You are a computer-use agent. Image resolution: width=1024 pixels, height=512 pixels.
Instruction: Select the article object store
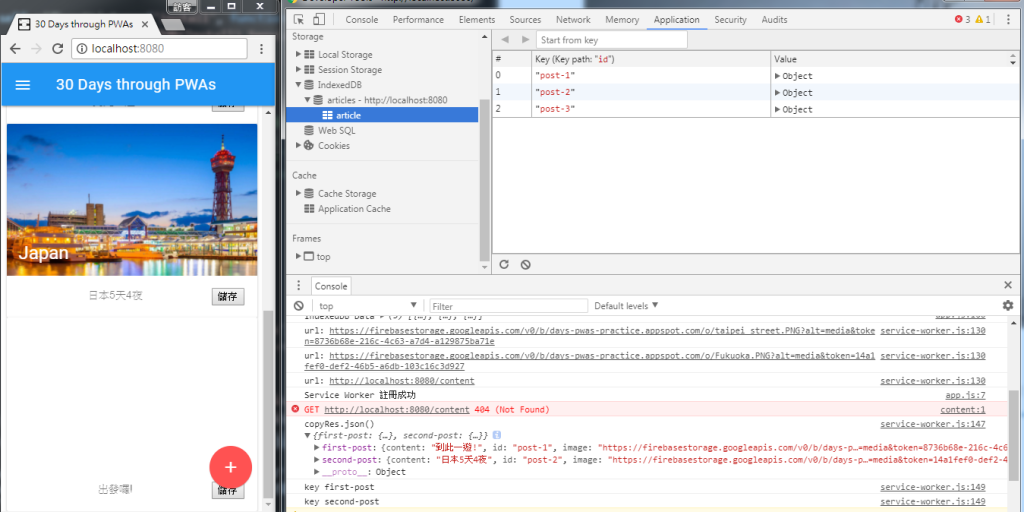[382, 116]
